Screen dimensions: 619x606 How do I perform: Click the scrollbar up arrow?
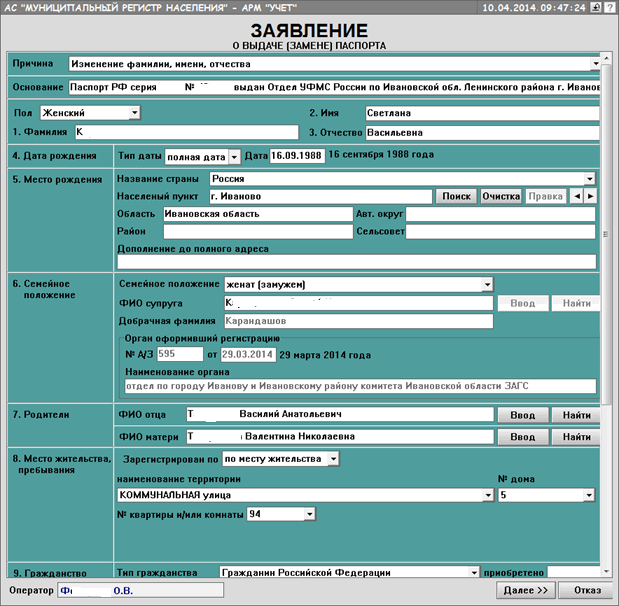point(606,58)
